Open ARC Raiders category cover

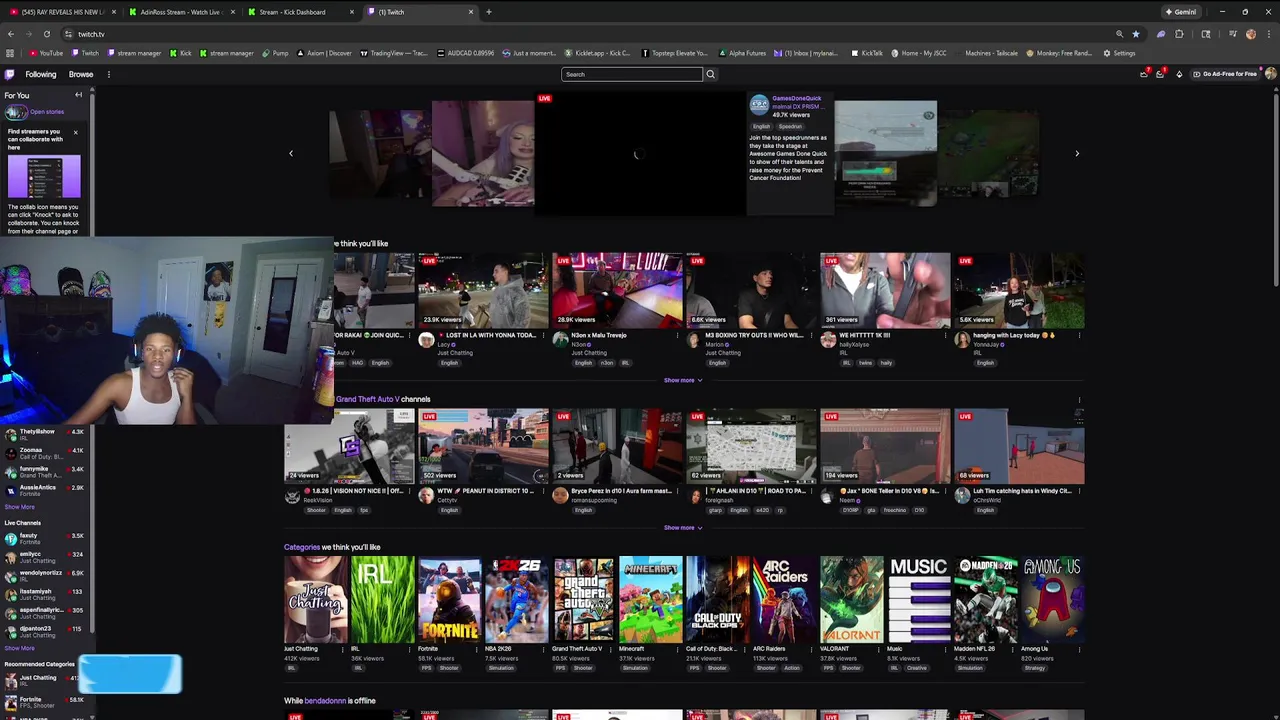785,599
